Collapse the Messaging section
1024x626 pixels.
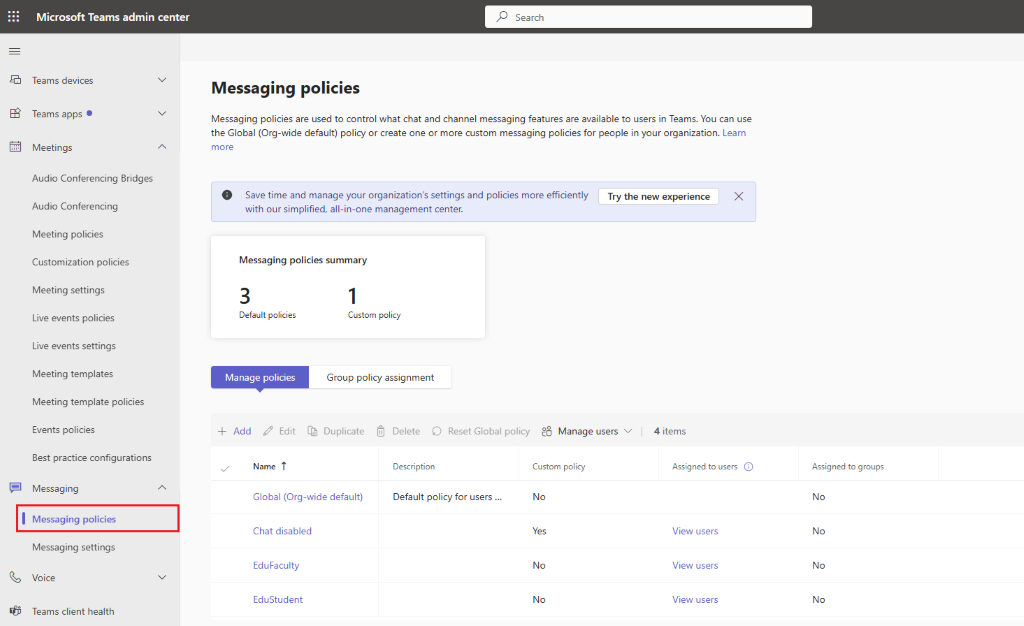[162, 488]
